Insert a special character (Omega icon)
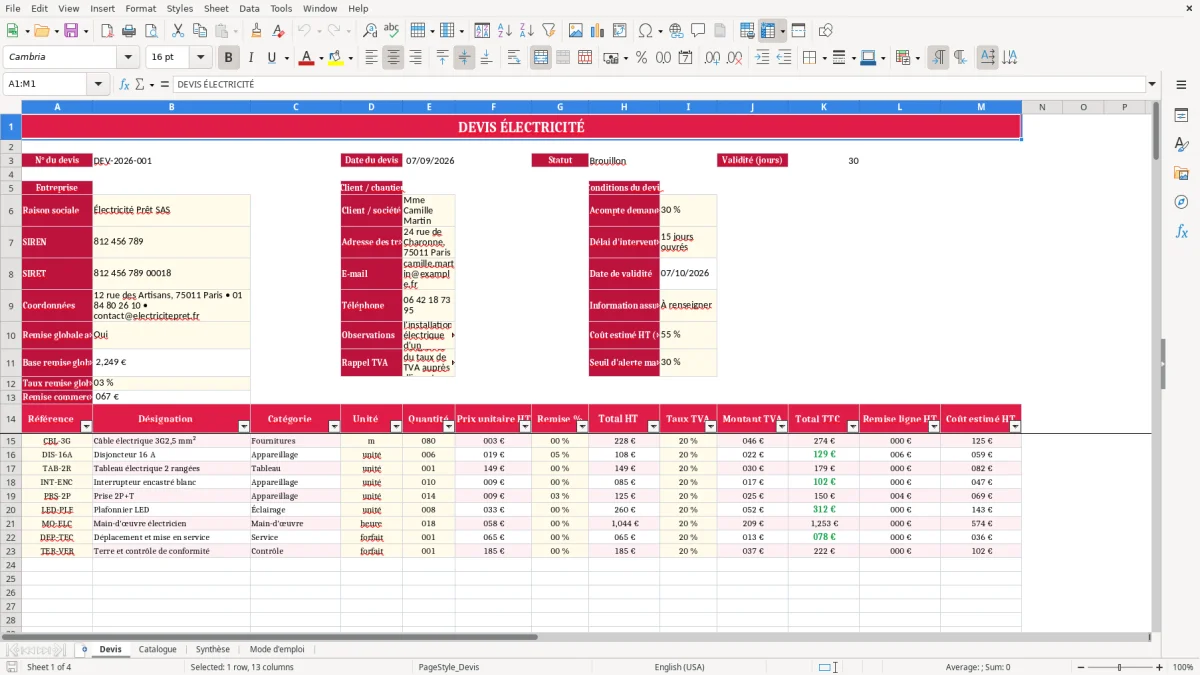This screenshot has height=675, width=1200. click(x=645, y=31)
